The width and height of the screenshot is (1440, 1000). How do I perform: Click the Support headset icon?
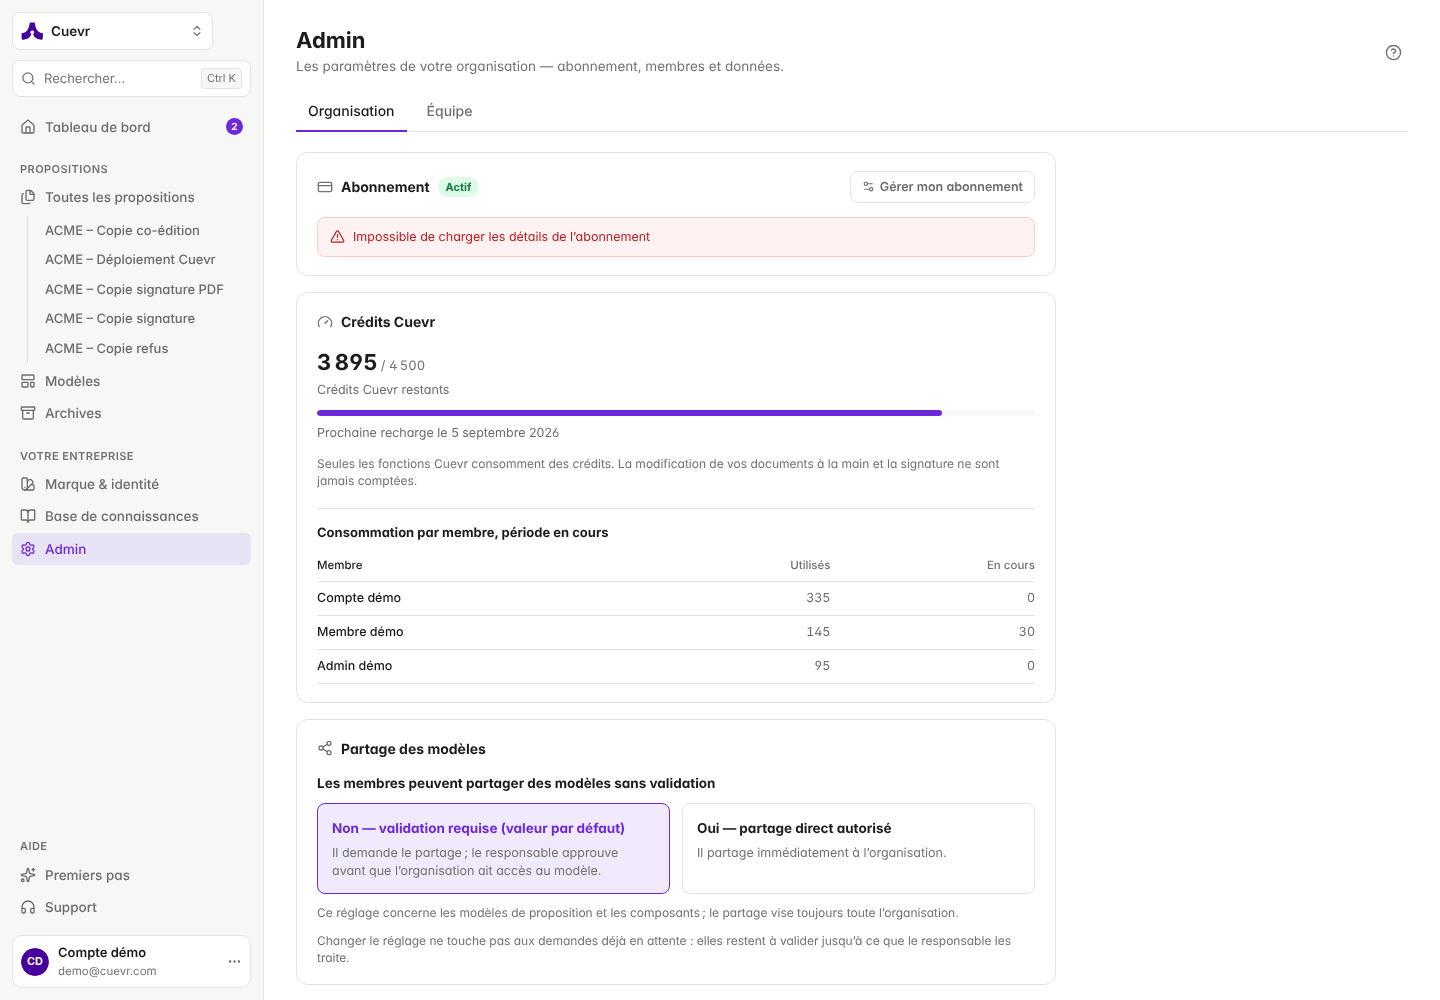28,907
